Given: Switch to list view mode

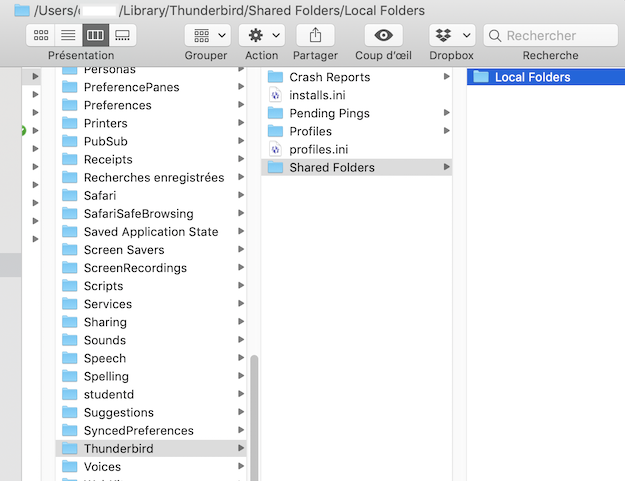Looking at the screenshot, I should [68, 35].
